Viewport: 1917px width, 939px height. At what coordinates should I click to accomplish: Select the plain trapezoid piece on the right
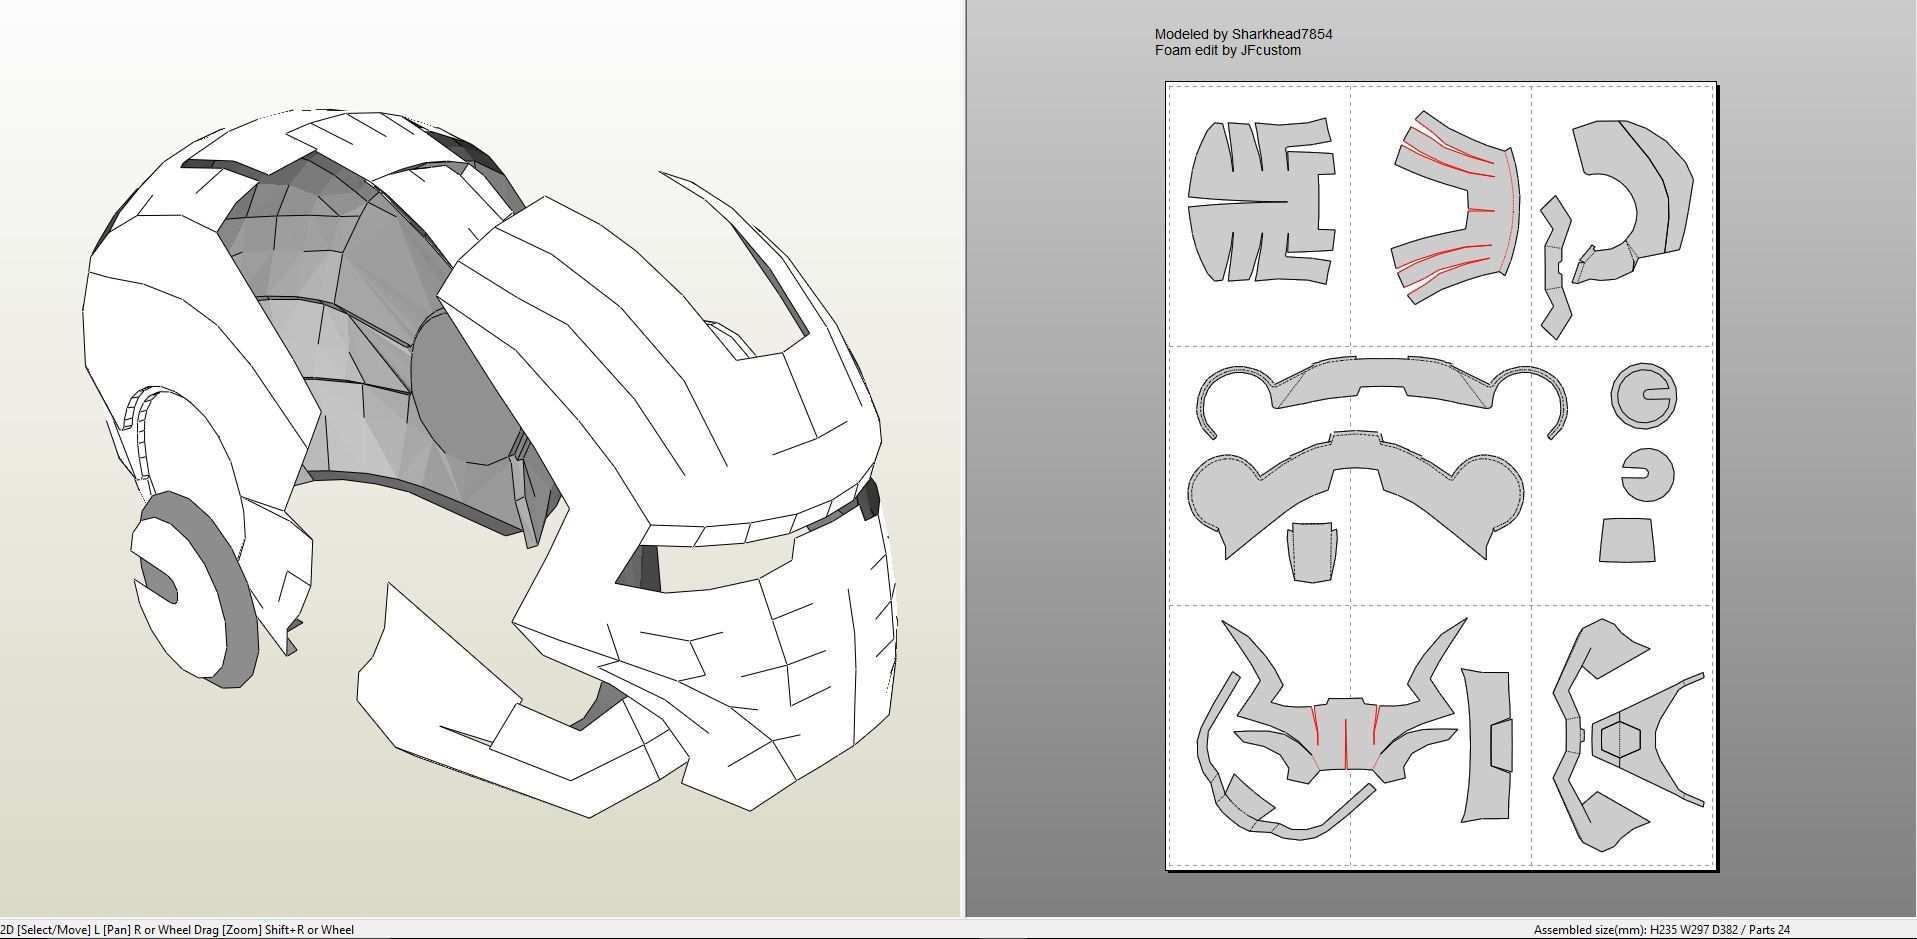[x=1626, y=541]
